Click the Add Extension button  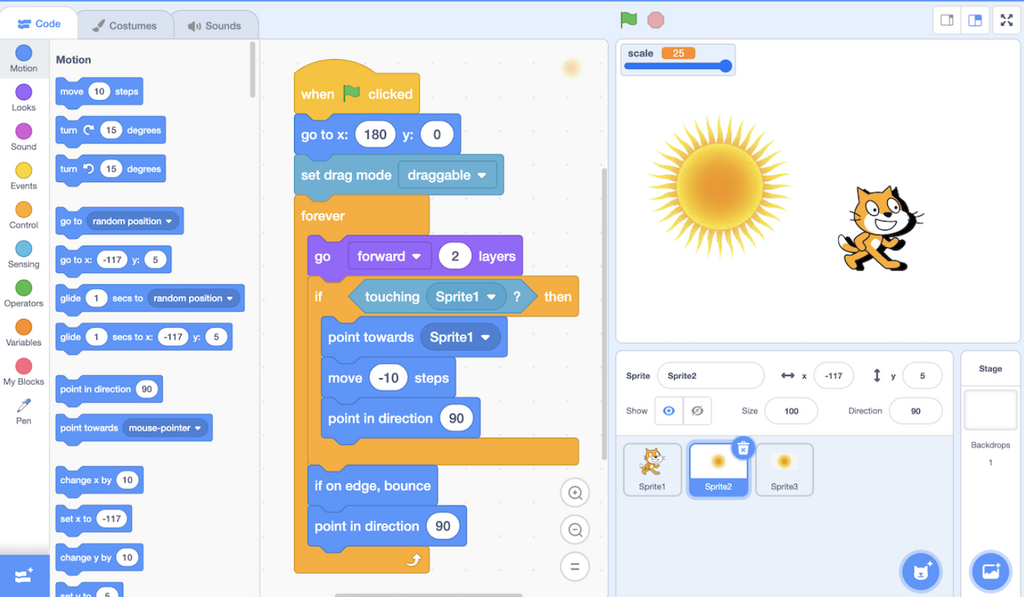[x=24, y=575]
